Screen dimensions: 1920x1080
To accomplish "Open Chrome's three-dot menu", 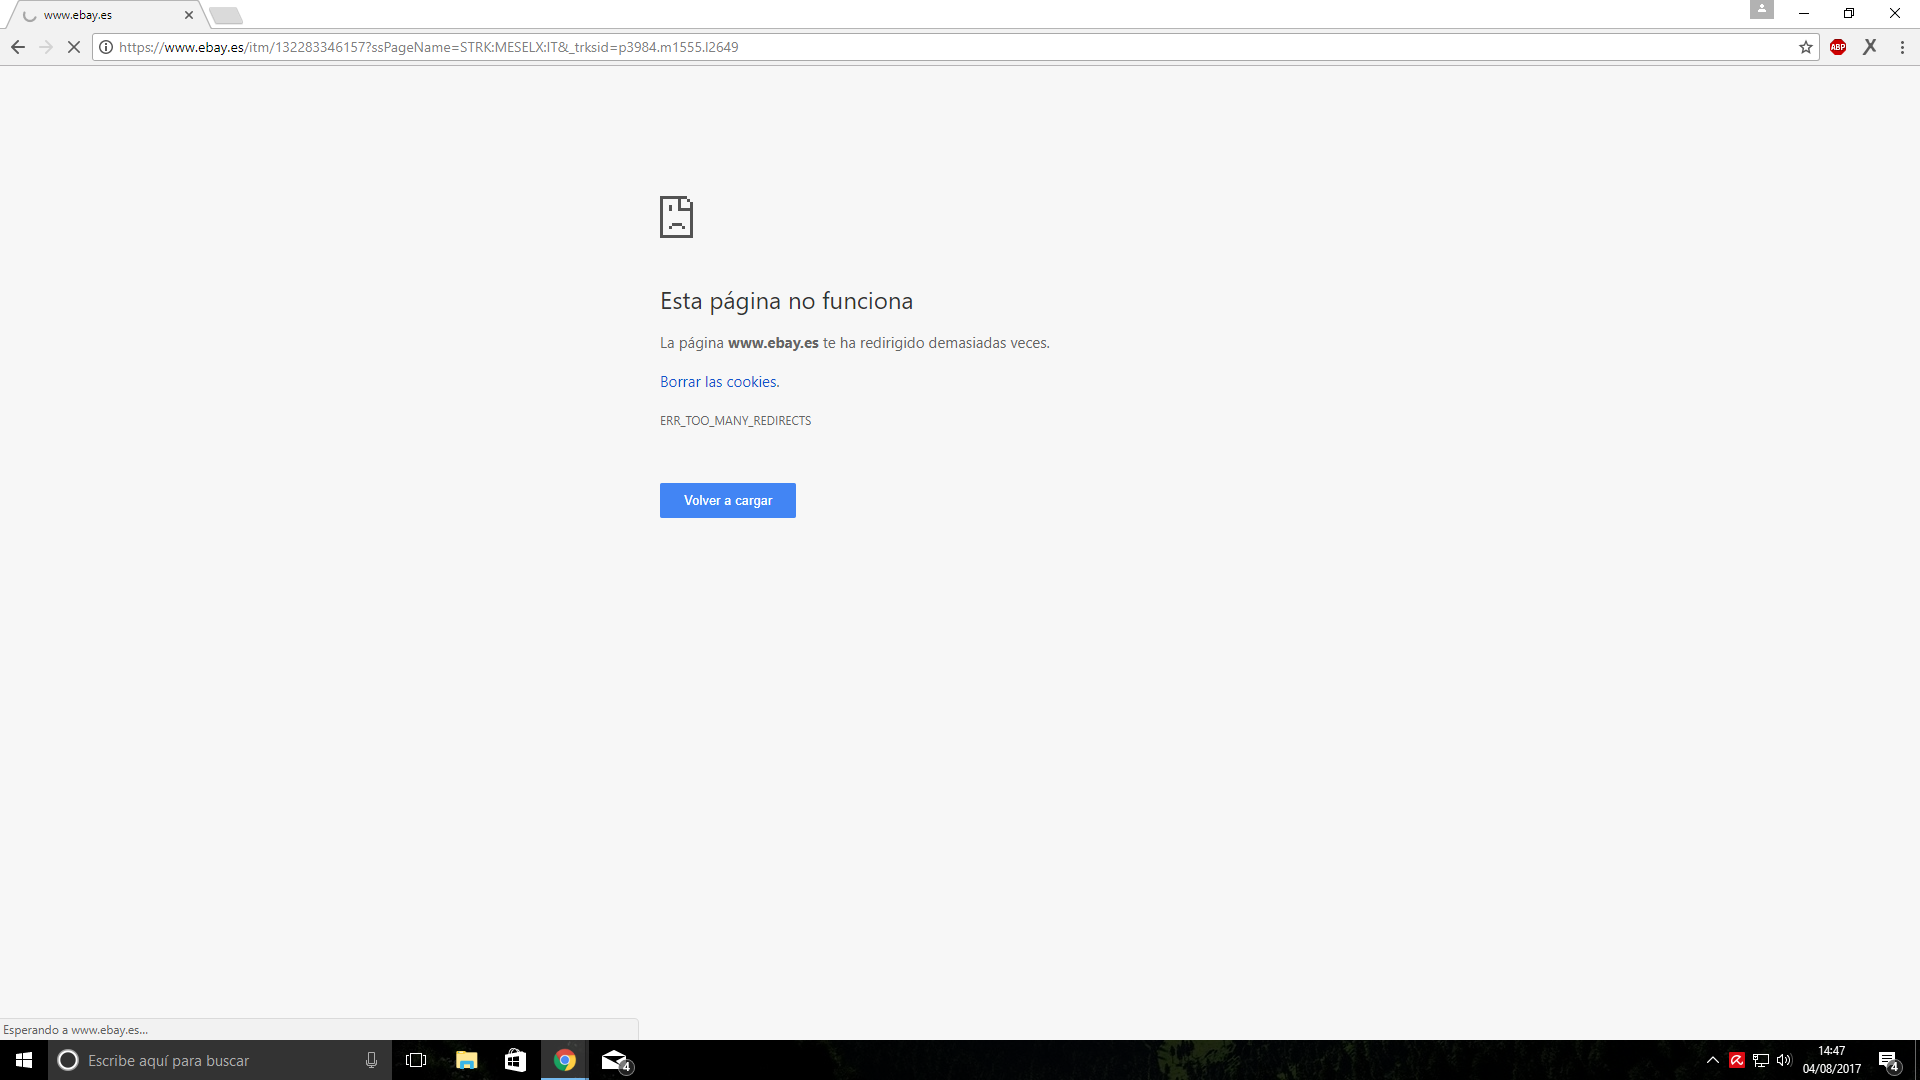I will click(x=1902, y=47).
